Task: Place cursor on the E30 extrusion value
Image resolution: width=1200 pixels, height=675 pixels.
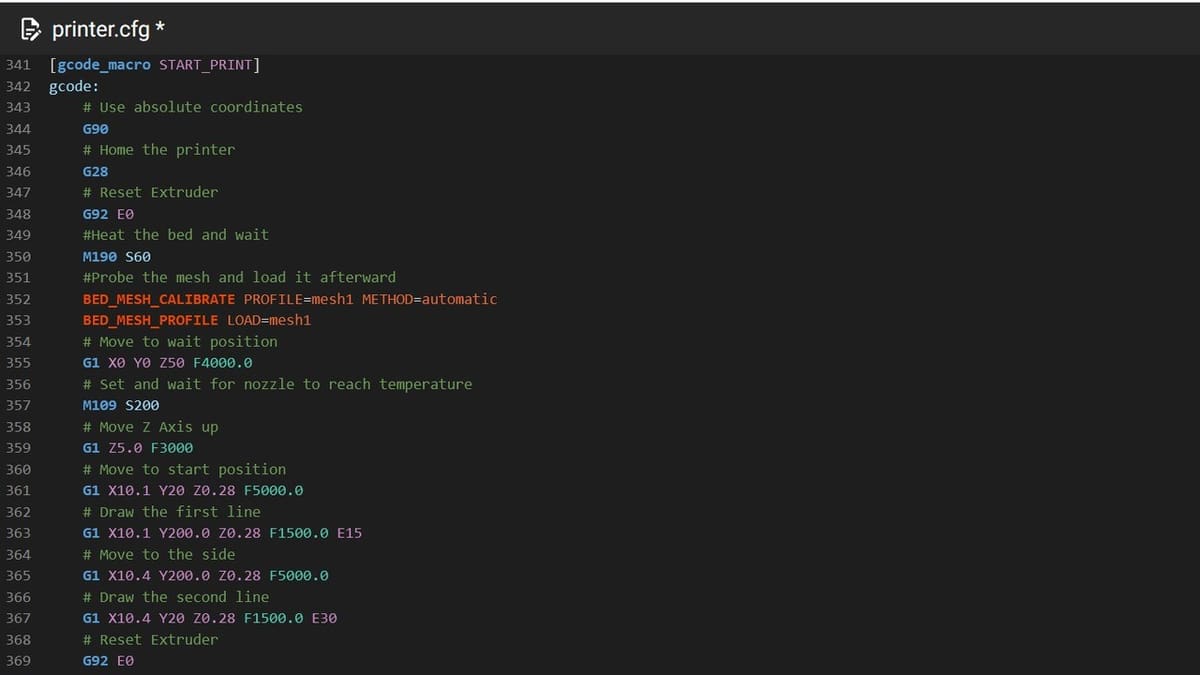Action: [x=324, y=618]
